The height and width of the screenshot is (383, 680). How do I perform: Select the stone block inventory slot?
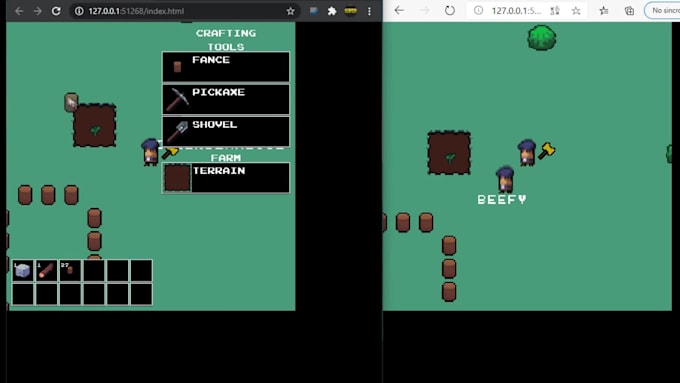(23, 271)
